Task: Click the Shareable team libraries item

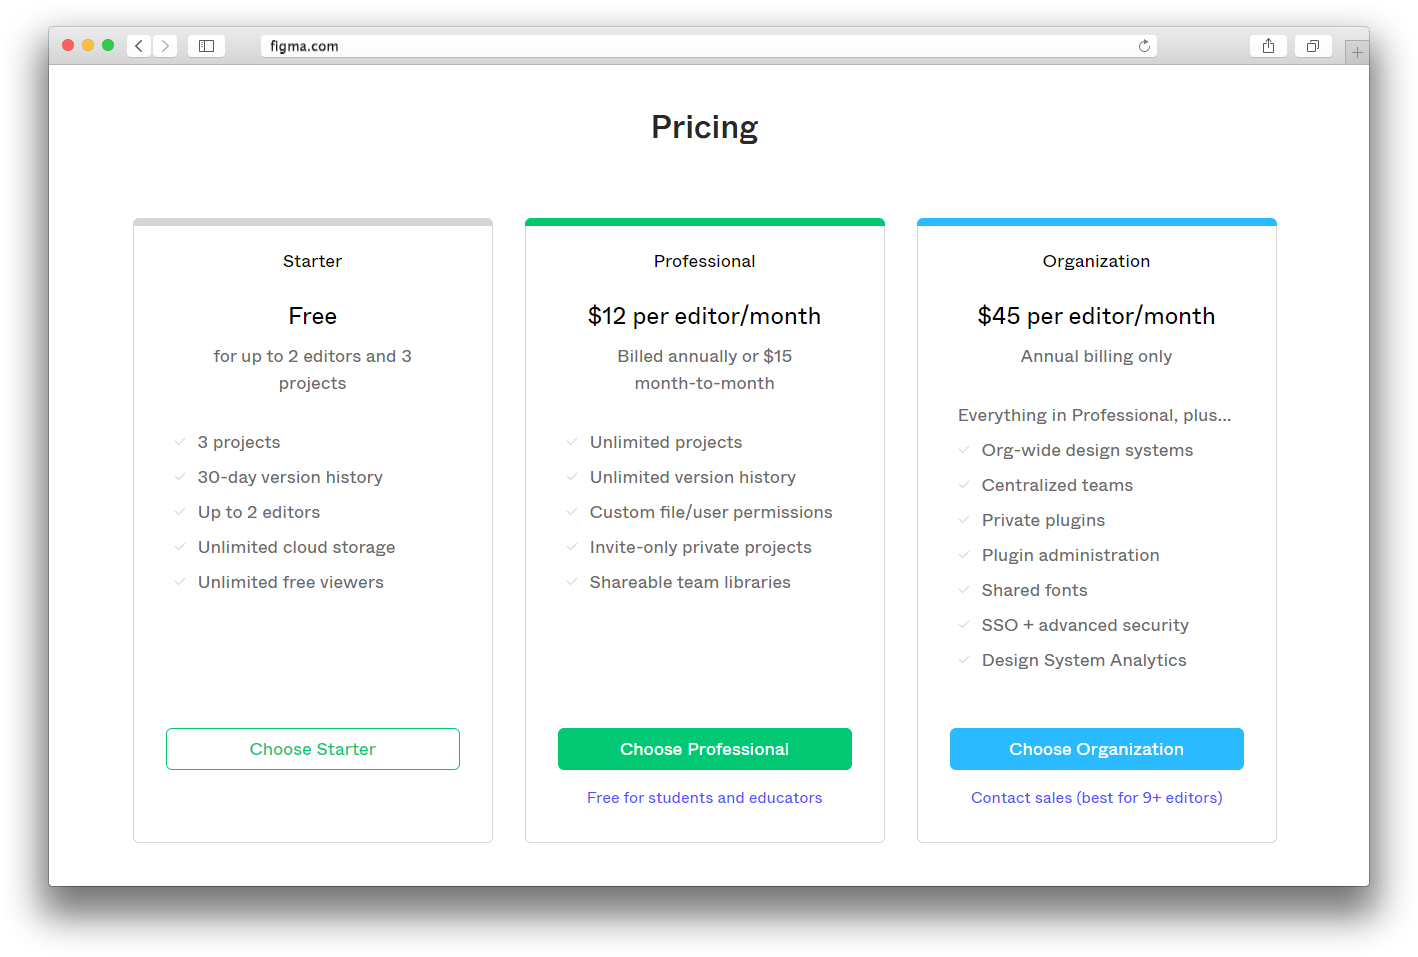Action: [x=690, y=582]
